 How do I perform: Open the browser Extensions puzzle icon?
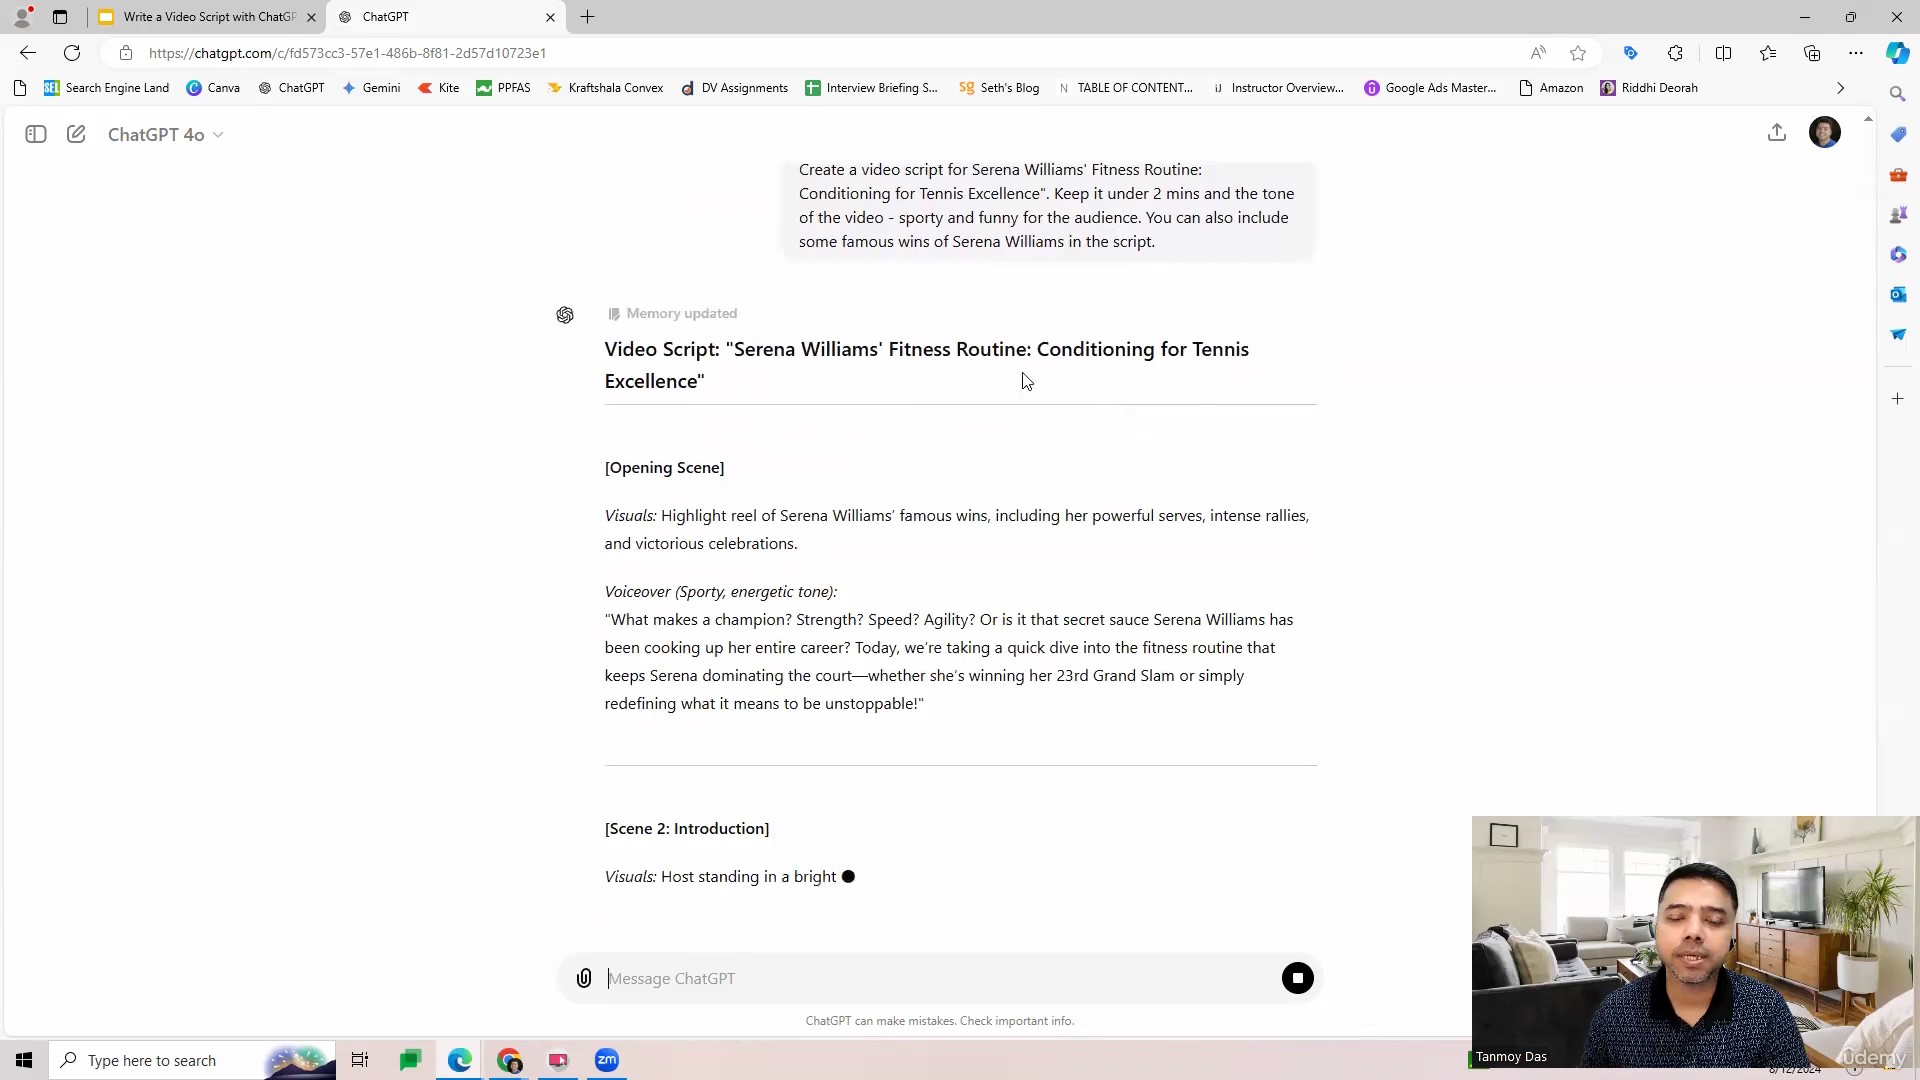(1675, 53)
